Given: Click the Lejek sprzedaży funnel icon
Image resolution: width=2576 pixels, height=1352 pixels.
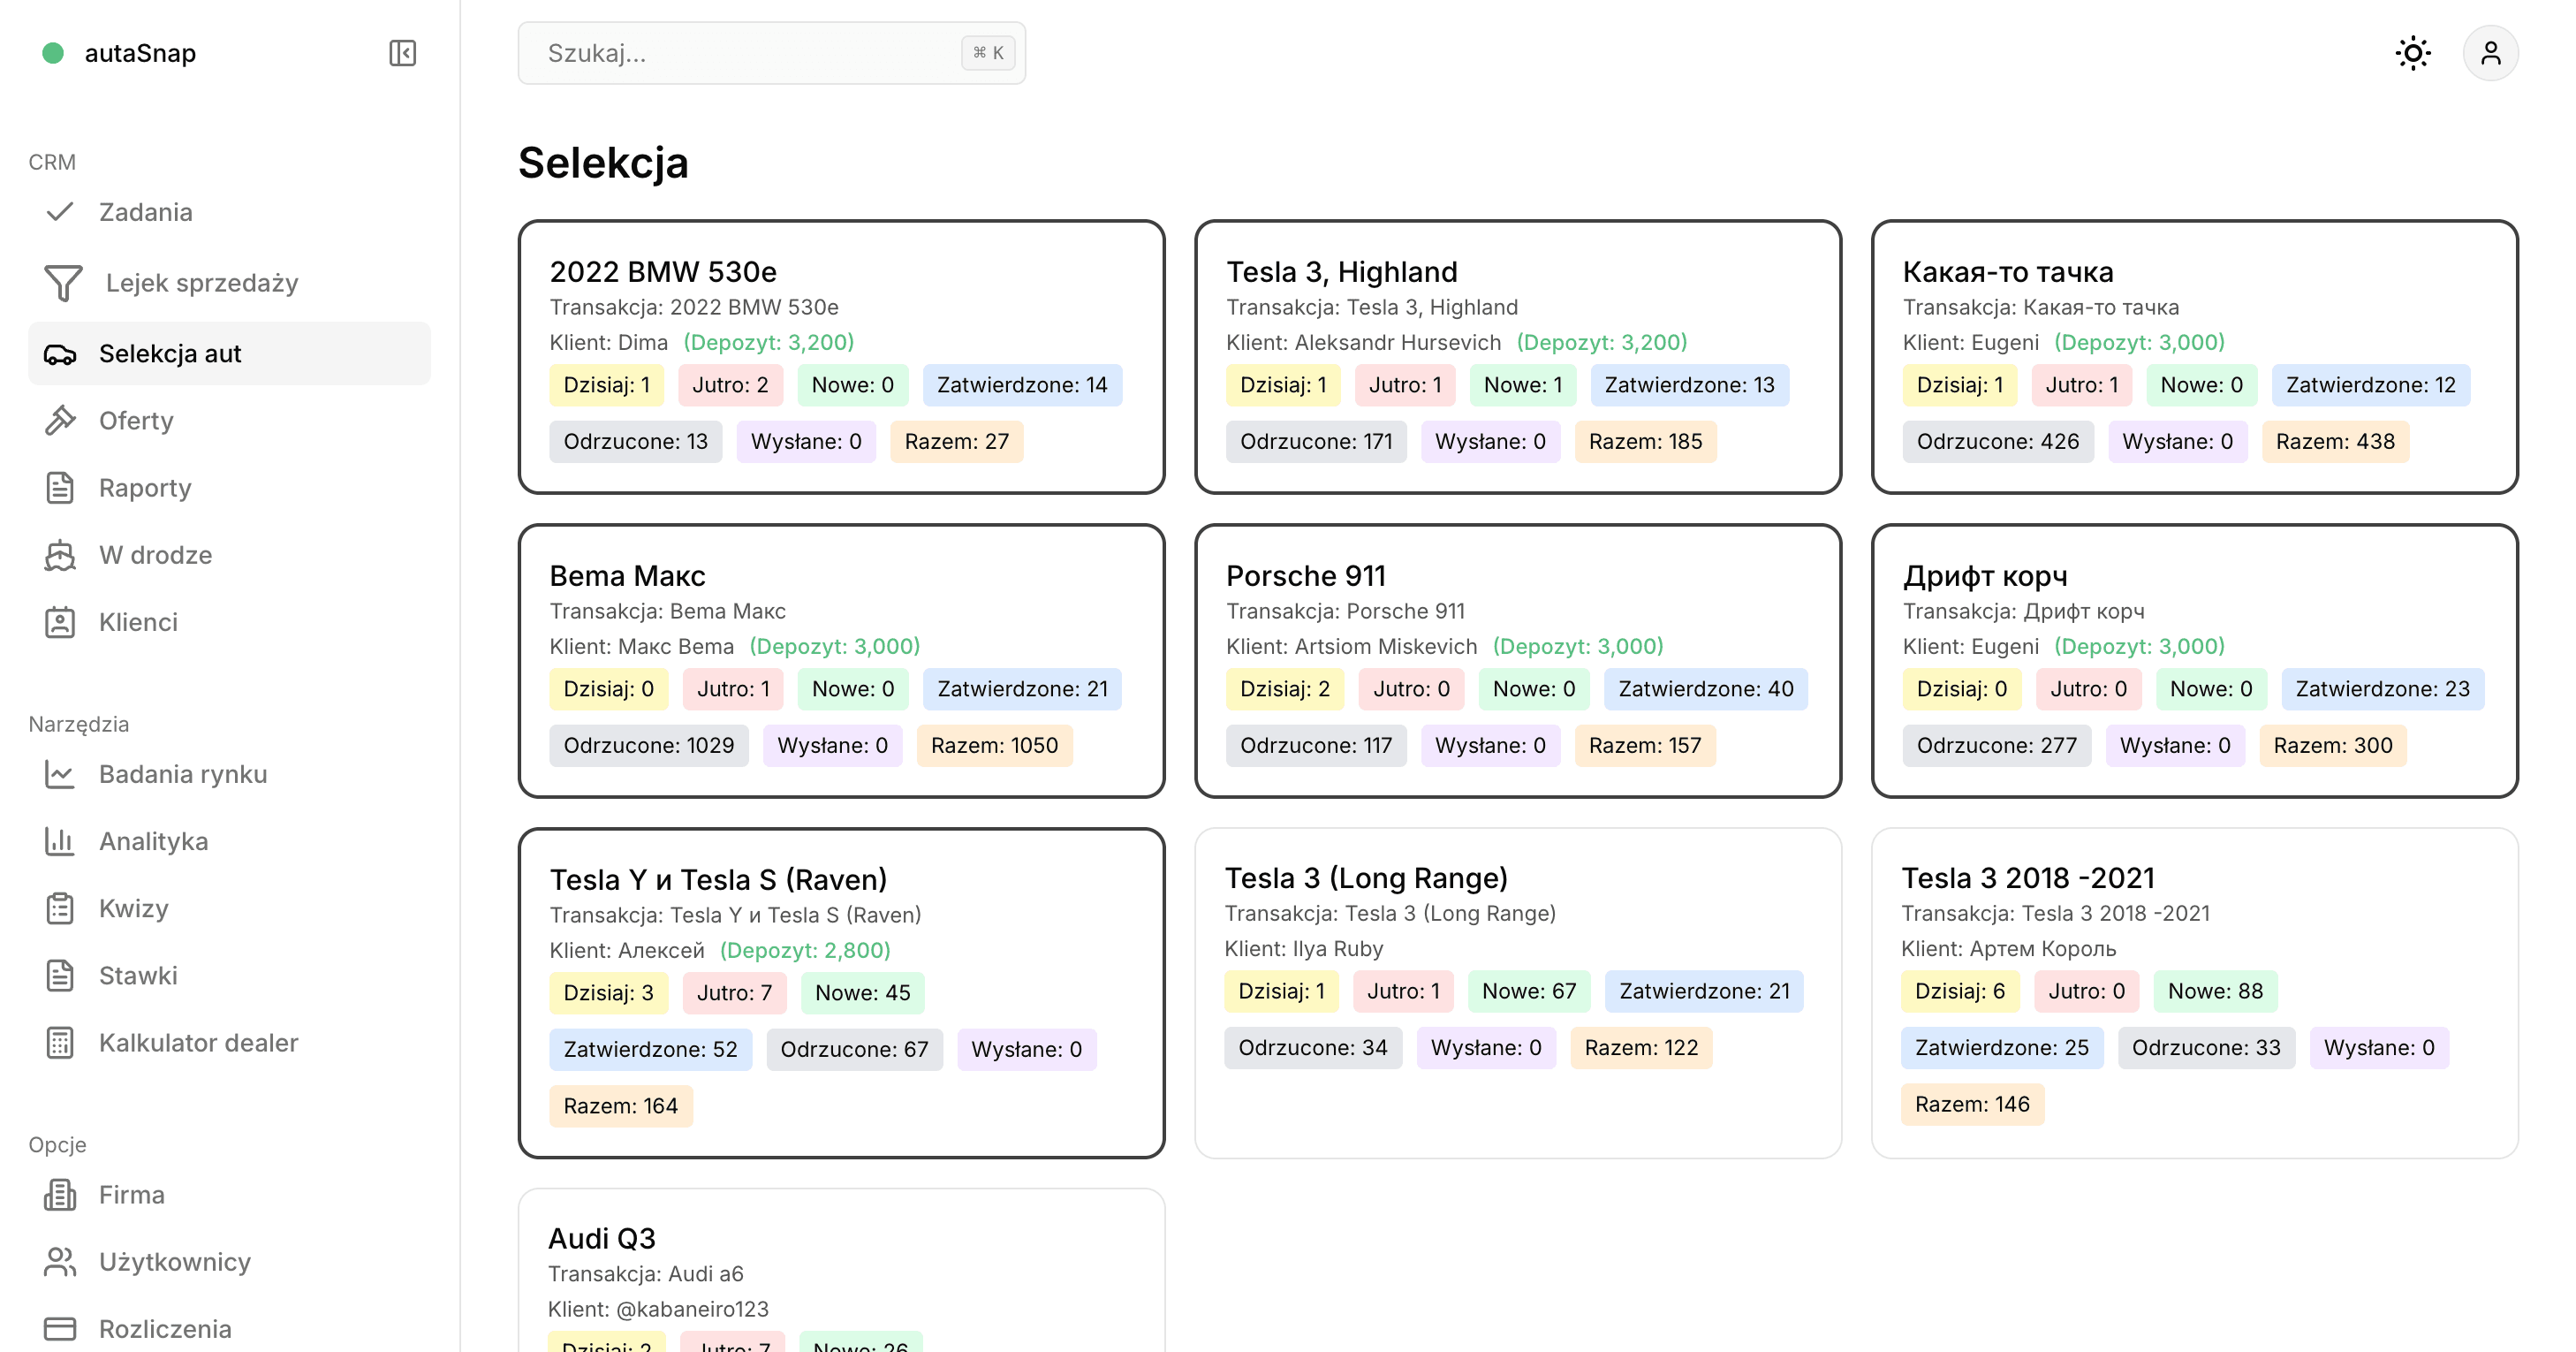Looking at the screenshot, I should click(63, 283).
